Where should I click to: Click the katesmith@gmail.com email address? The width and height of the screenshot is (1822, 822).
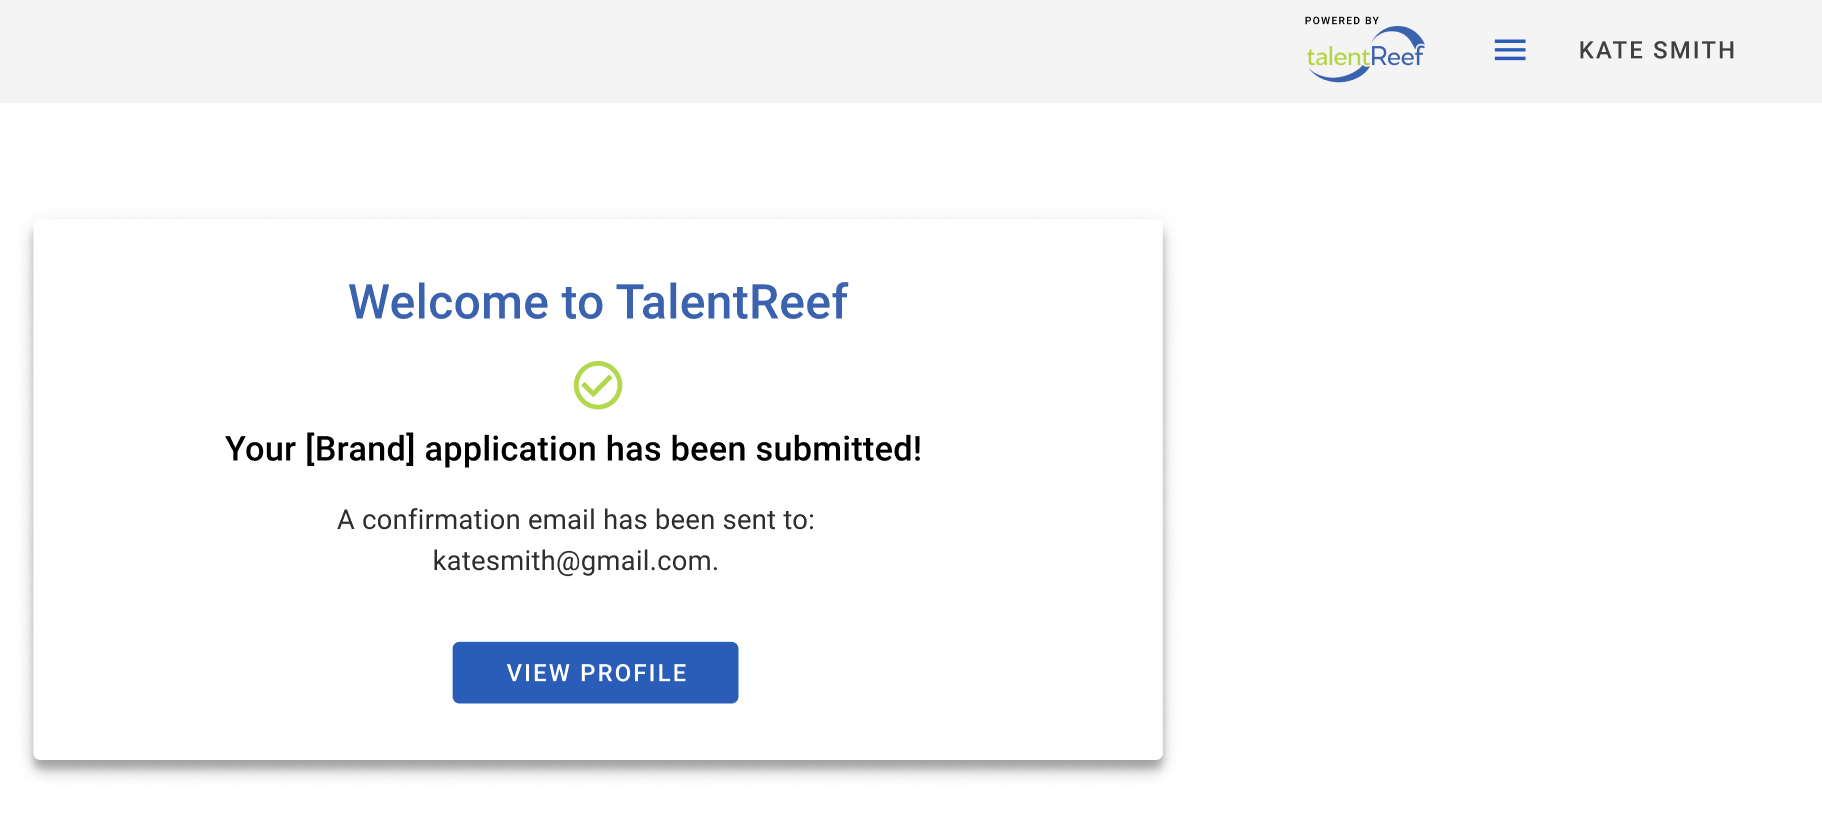tap(574, 561)
